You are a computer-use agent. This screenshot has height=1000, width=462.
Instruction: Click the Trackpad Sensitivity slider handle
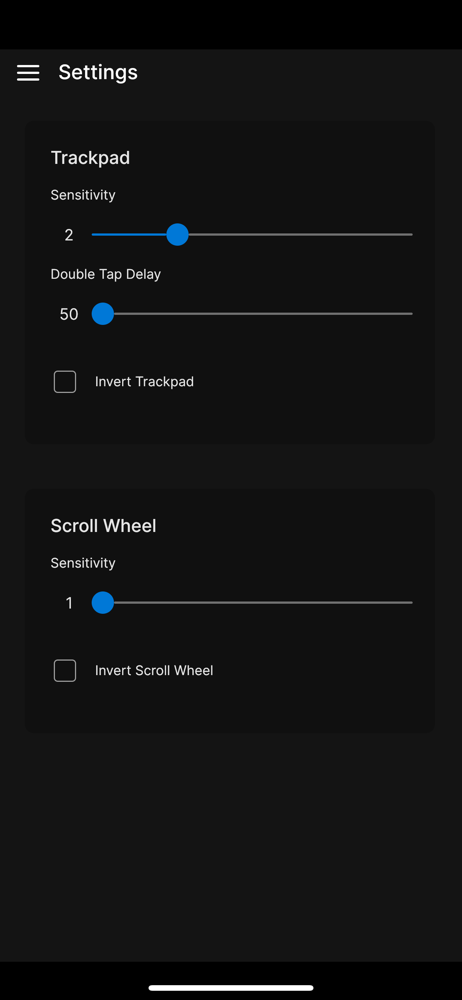(177, 235)
